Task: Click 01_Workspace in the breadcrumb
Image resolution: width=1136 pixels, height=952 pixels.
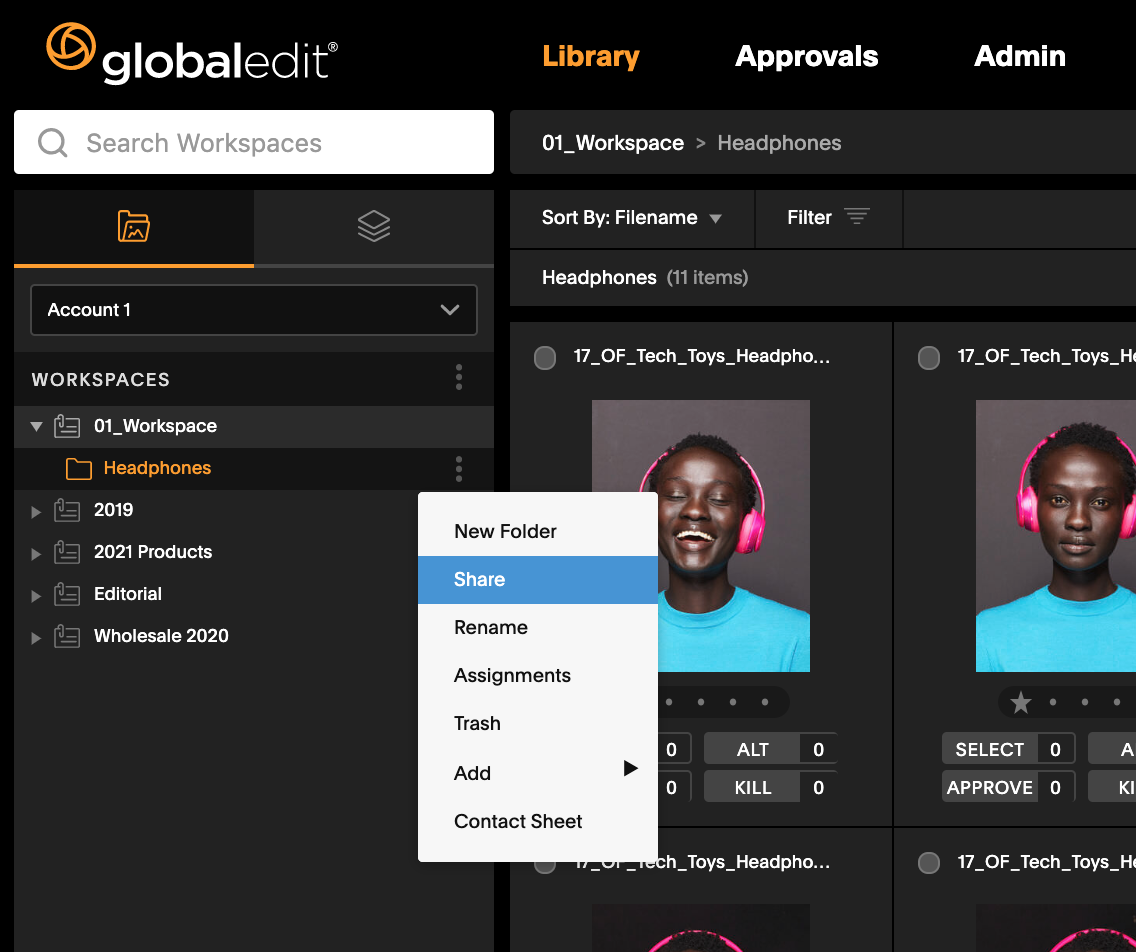Action: tap(613, 143)
